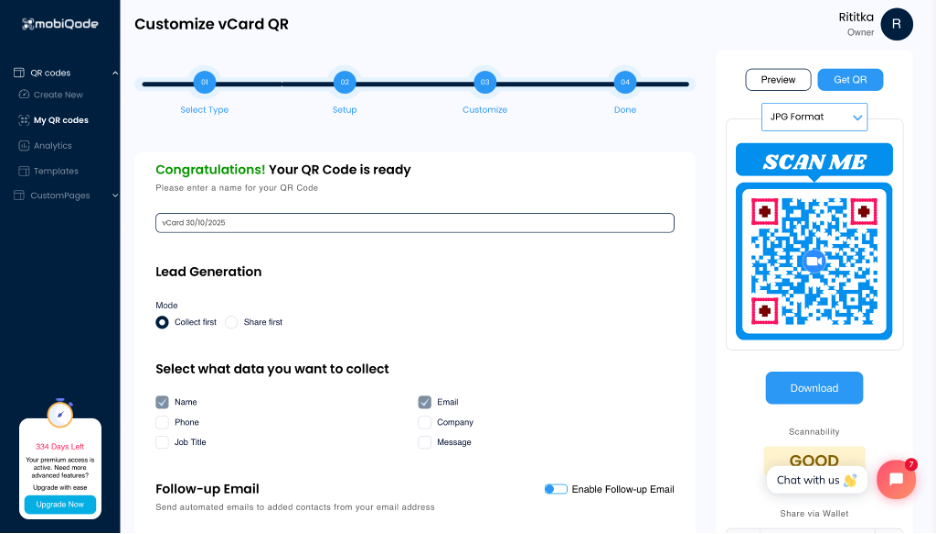
Task: Uncheck the Email checkbox
Action: point(425,402)
